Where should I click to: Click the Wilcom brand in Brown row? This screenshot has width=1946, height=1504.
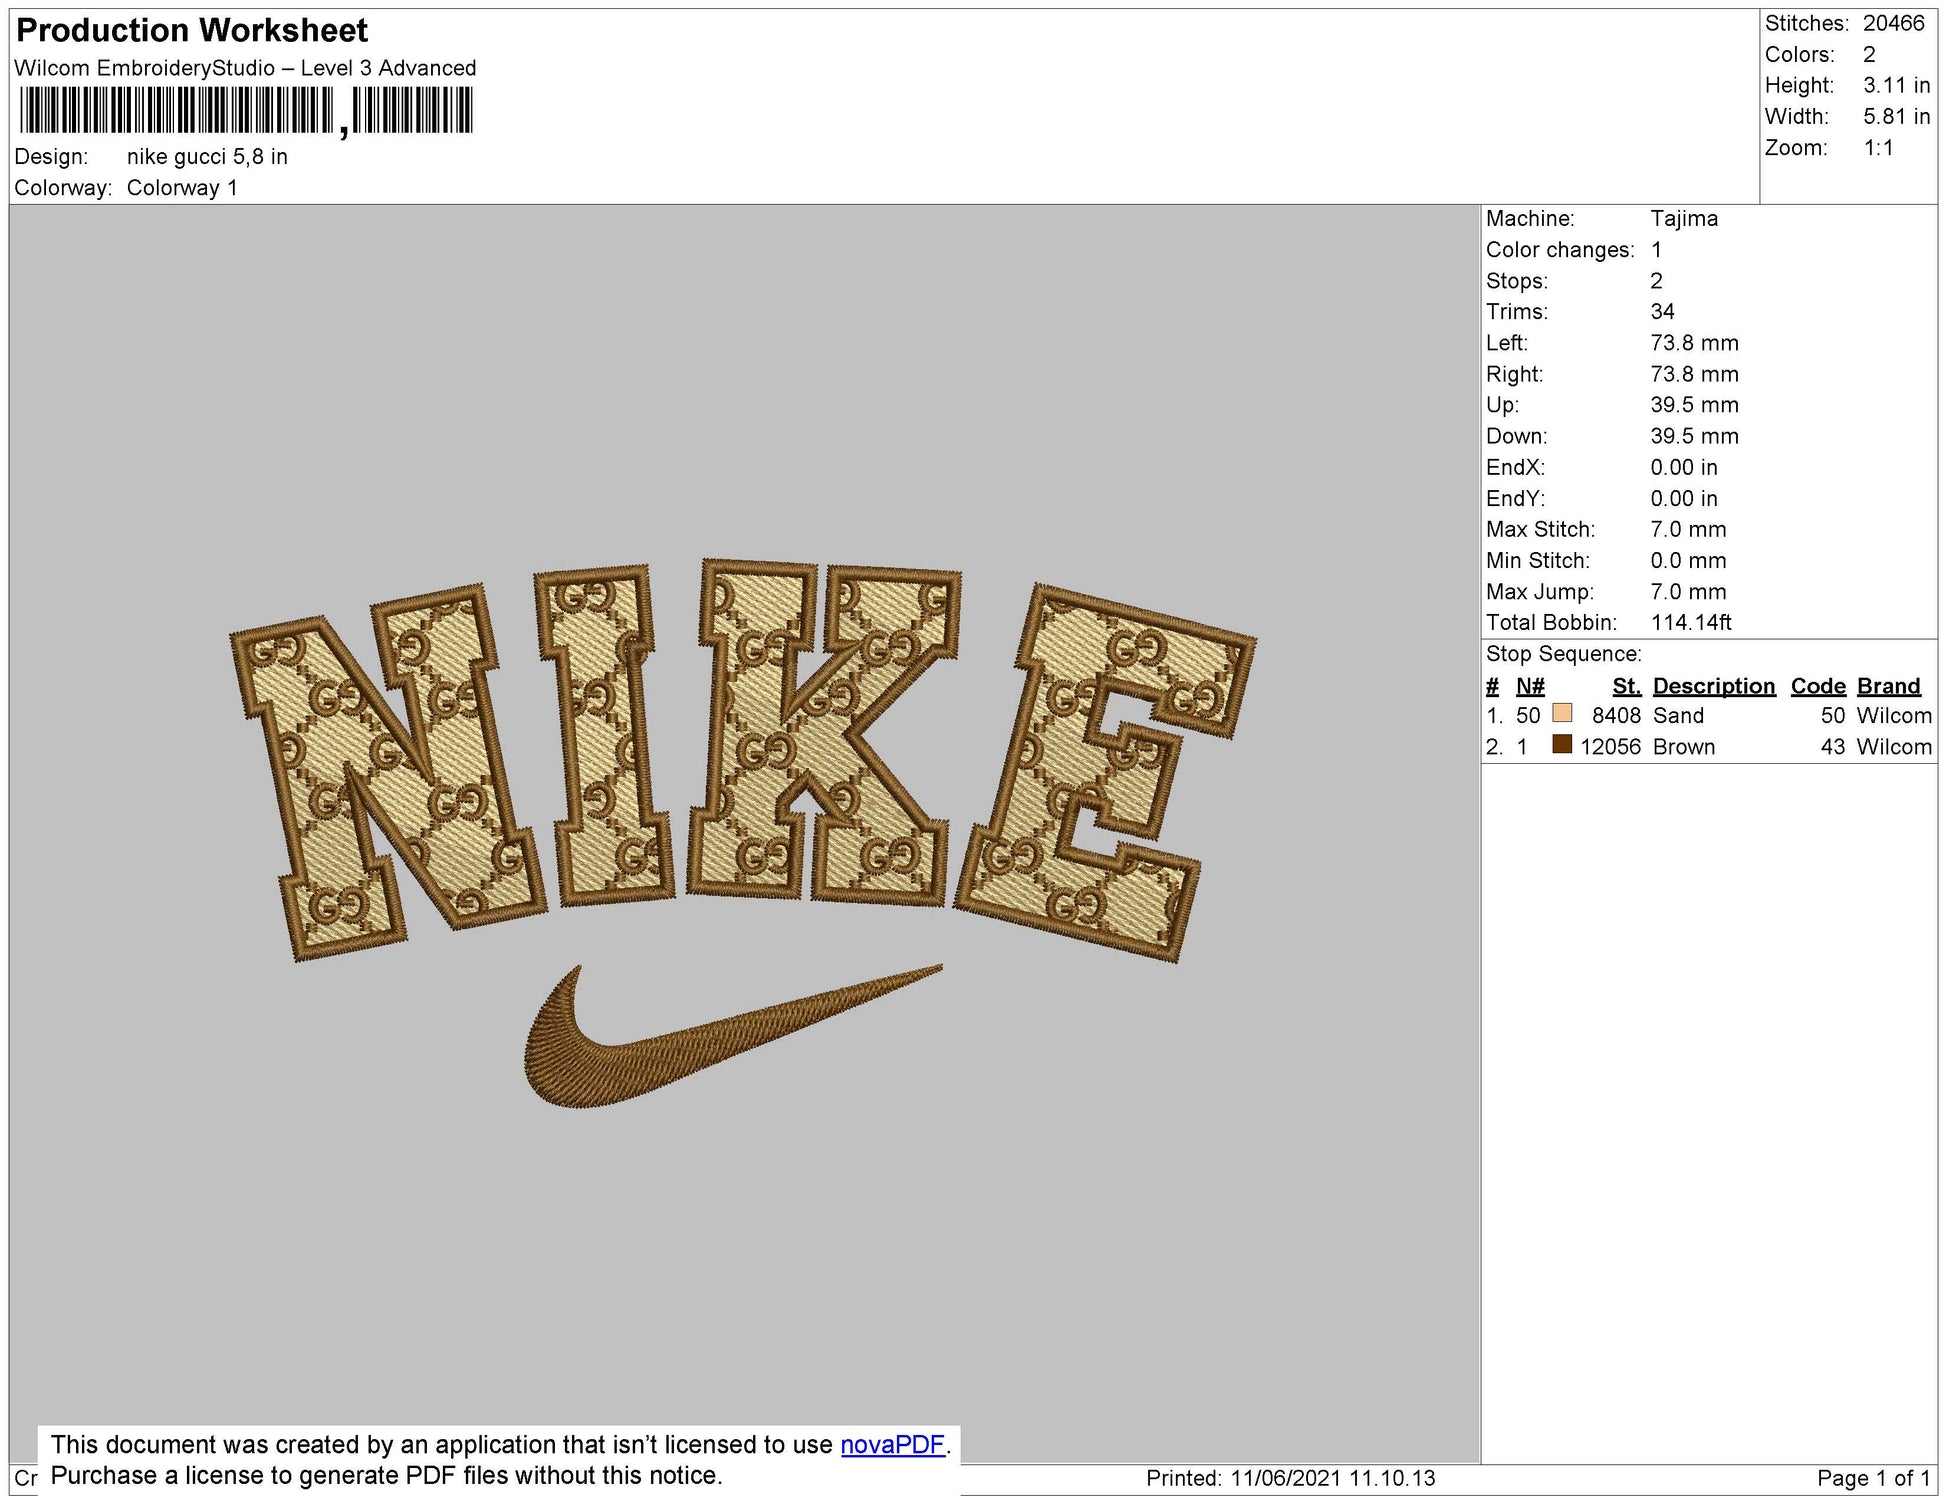pyautogui.click(x=1894, y=747)
